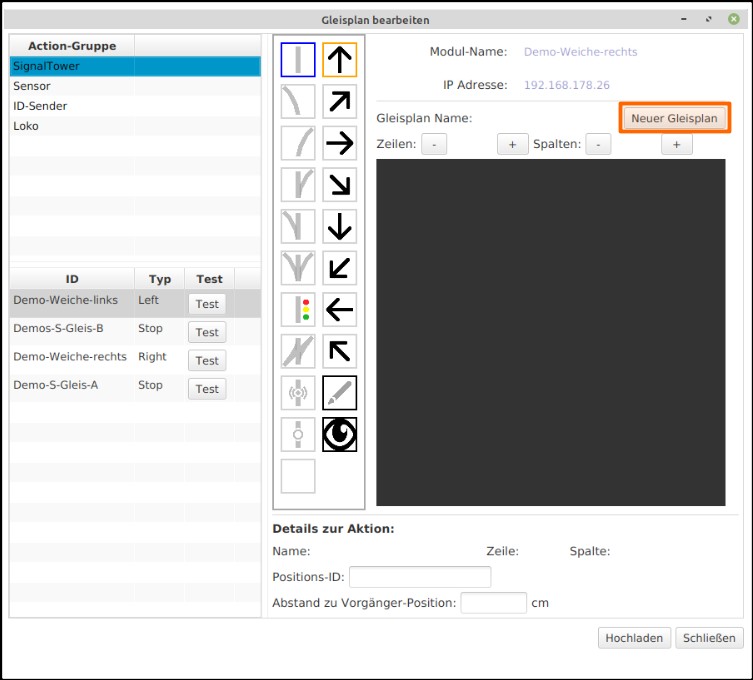Select the down-left diagonal arrow
This screenshot has height=680, width=753.
click(x=340, y=268)
